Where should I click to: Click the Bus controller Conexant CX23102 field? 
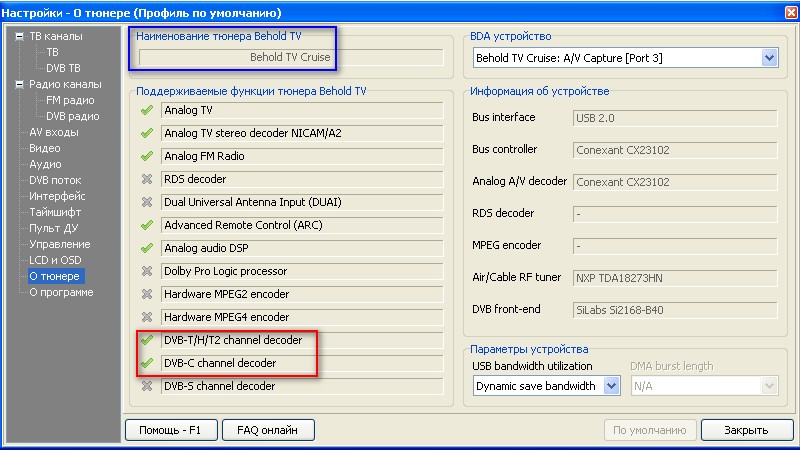click(675, 151)
